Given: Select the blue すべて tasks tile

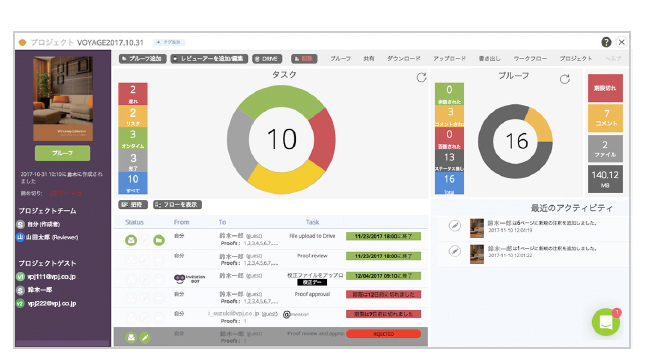Looking at the screenshot, I should 133,183.
